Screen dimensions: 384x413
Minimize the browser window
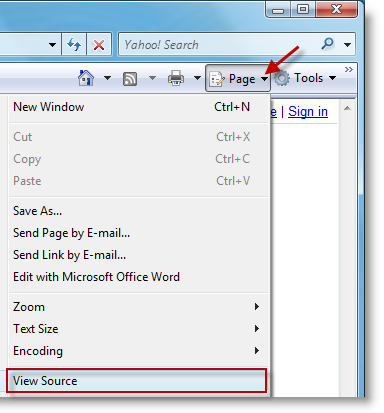[278, 10]
